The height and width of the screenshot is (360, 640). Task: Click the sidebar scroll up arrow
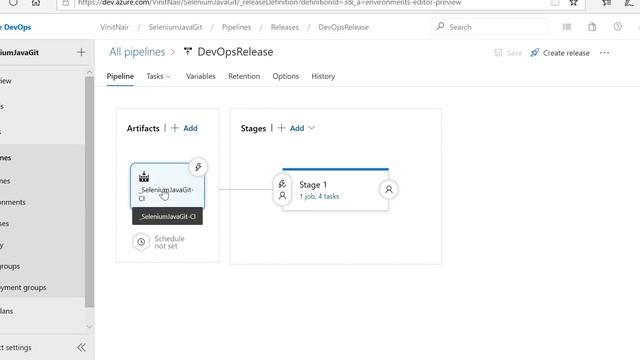click(89, 72)
